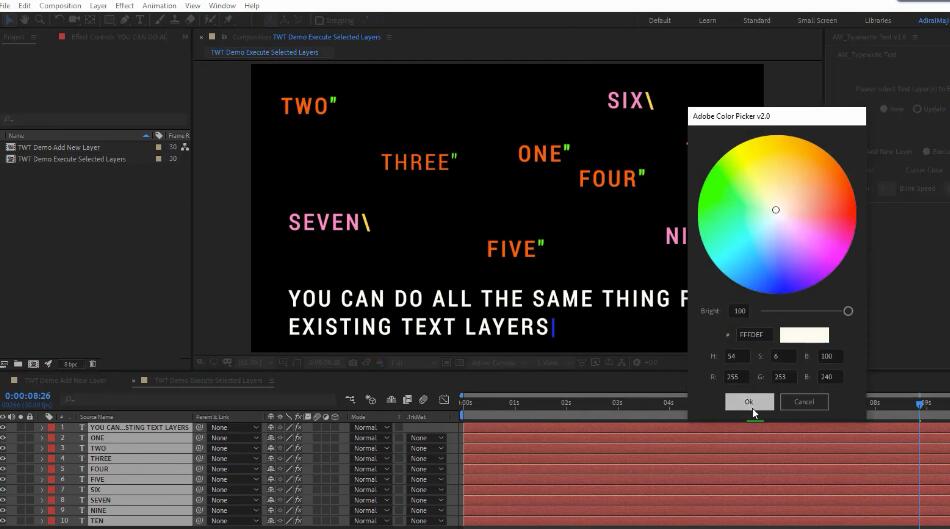Screen dimensions: 950x529
Task: Select the Rotation tool
Action: (59, 20)
